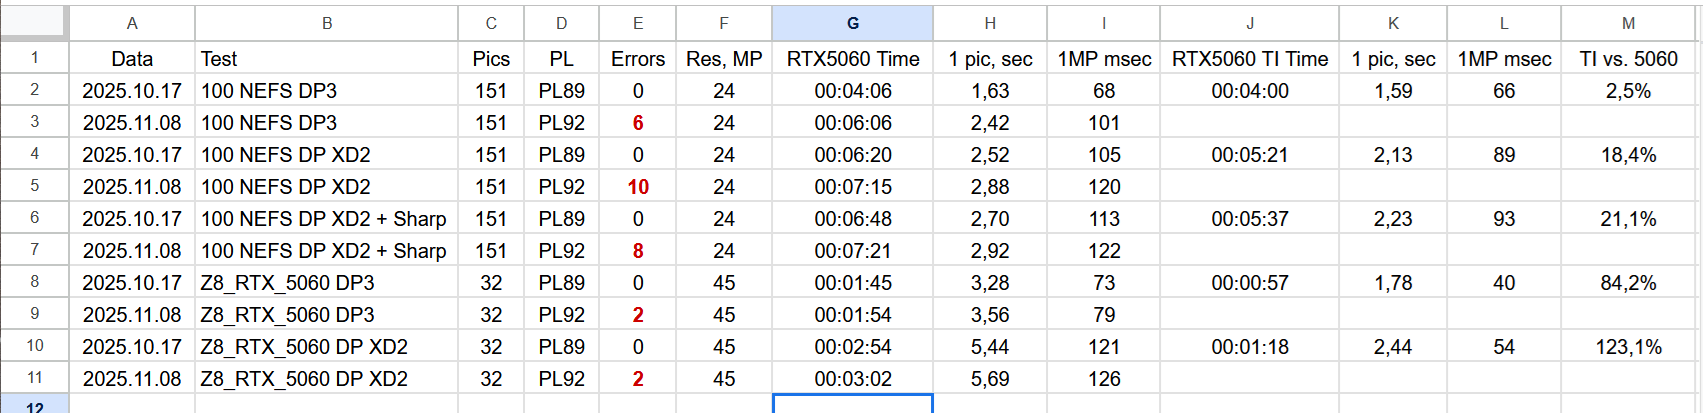Image resolution: width=1703 pixels, height=413 pixels.
Task: Click the select-all corner box
Action: [x=34, y=23]
